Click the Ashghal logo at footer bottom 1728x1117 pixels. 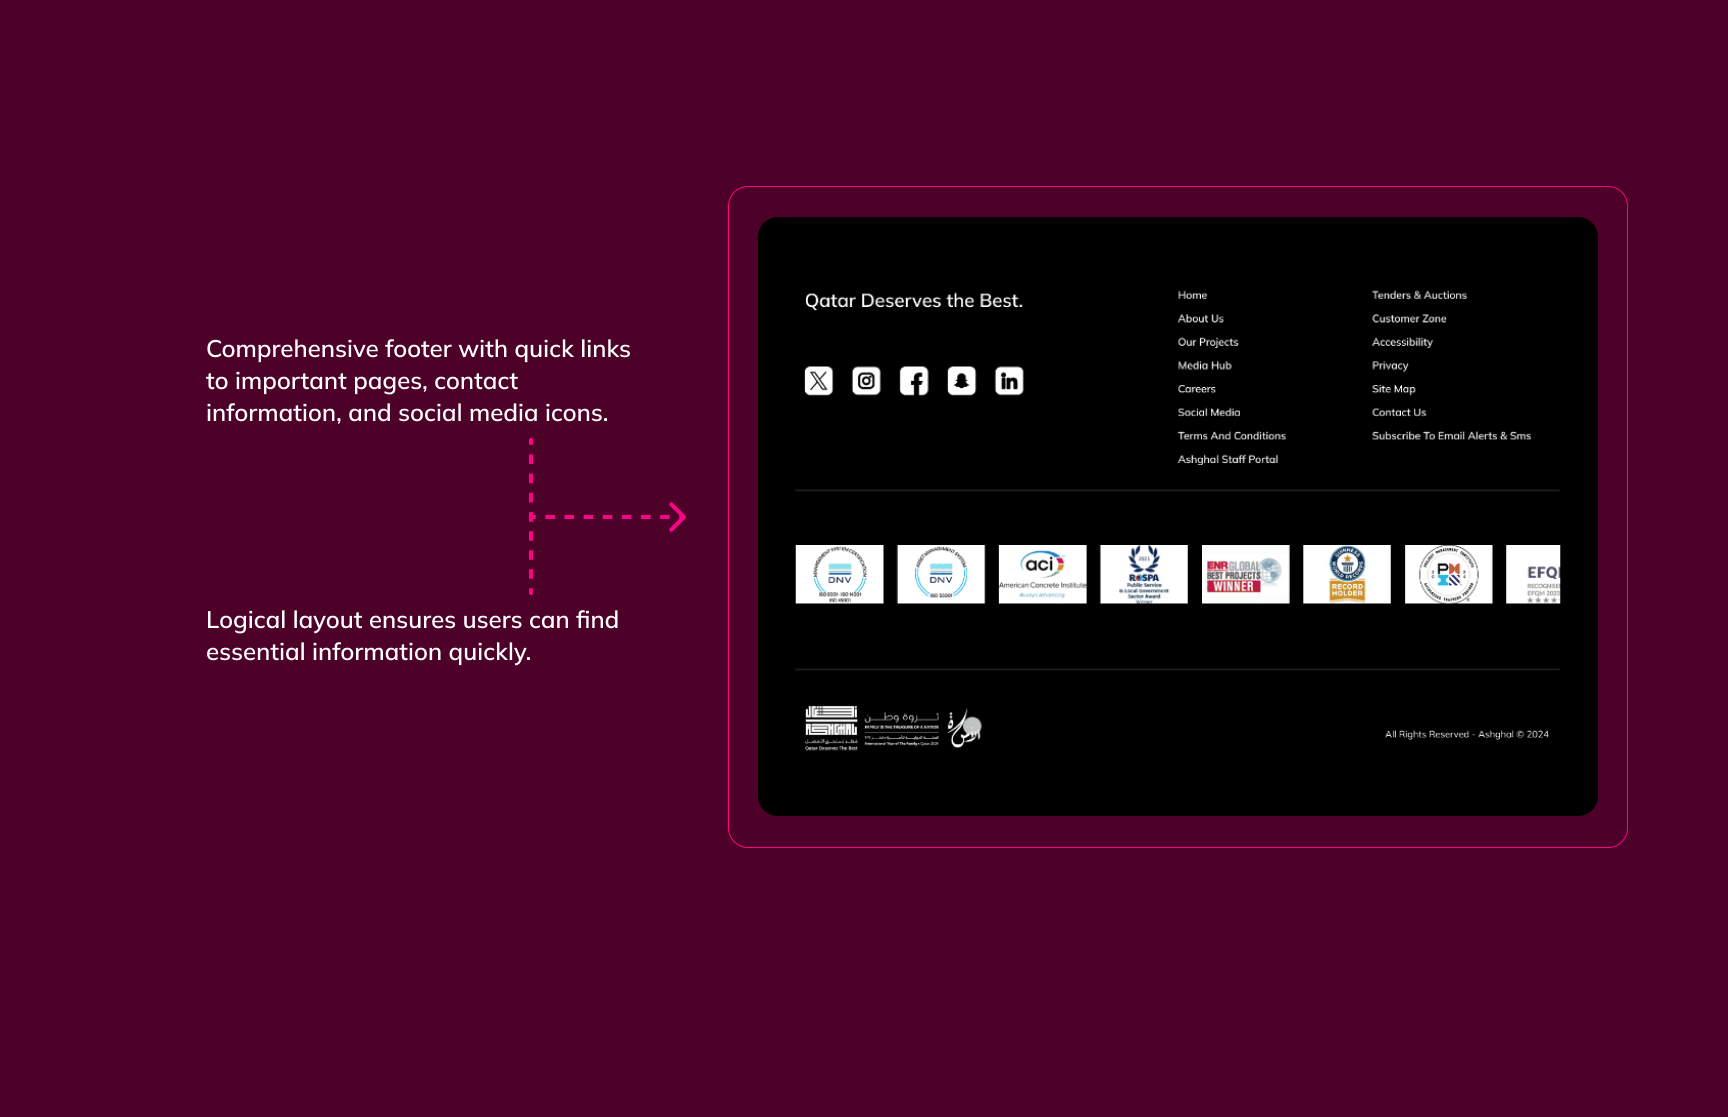[831, 728]
